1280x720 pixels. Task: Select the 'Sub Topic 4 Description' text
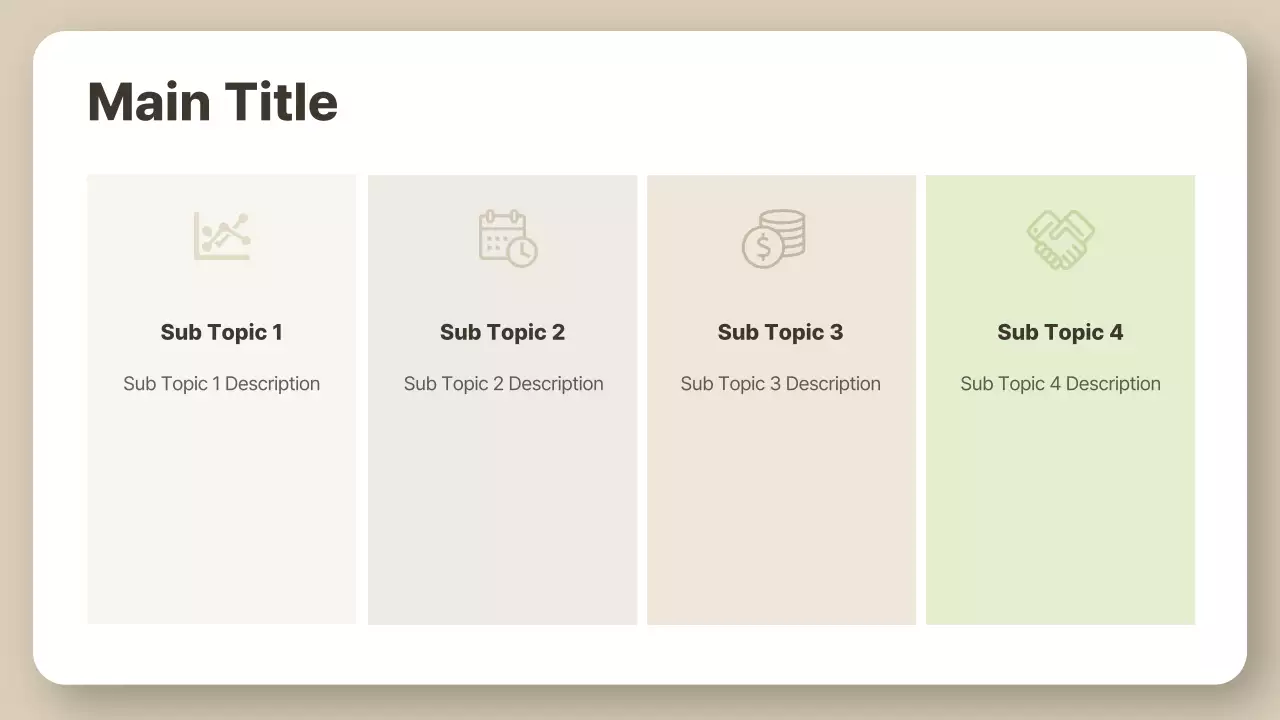coord(1060,384)
